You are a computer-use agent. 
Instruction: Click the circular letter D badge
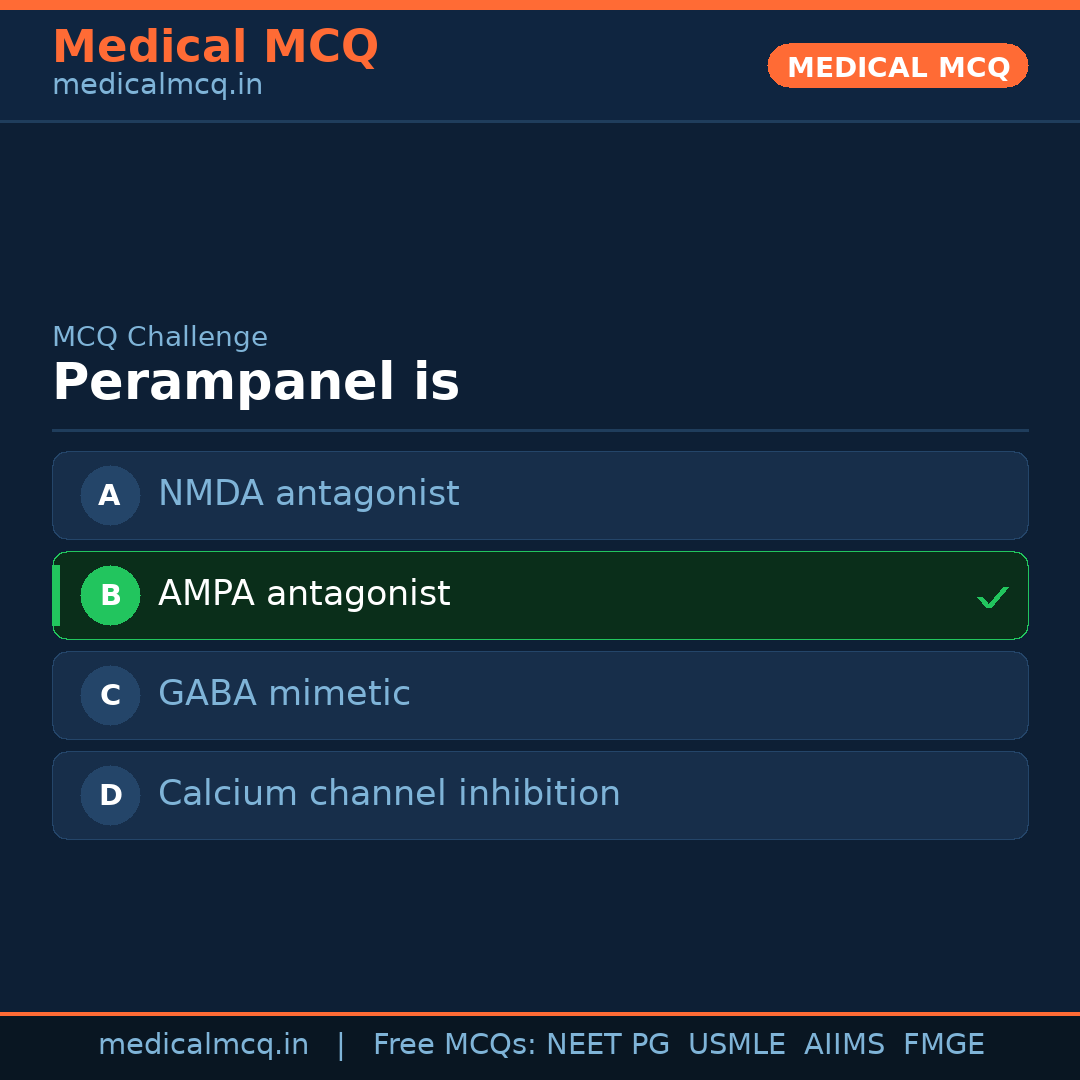[110, 795]
